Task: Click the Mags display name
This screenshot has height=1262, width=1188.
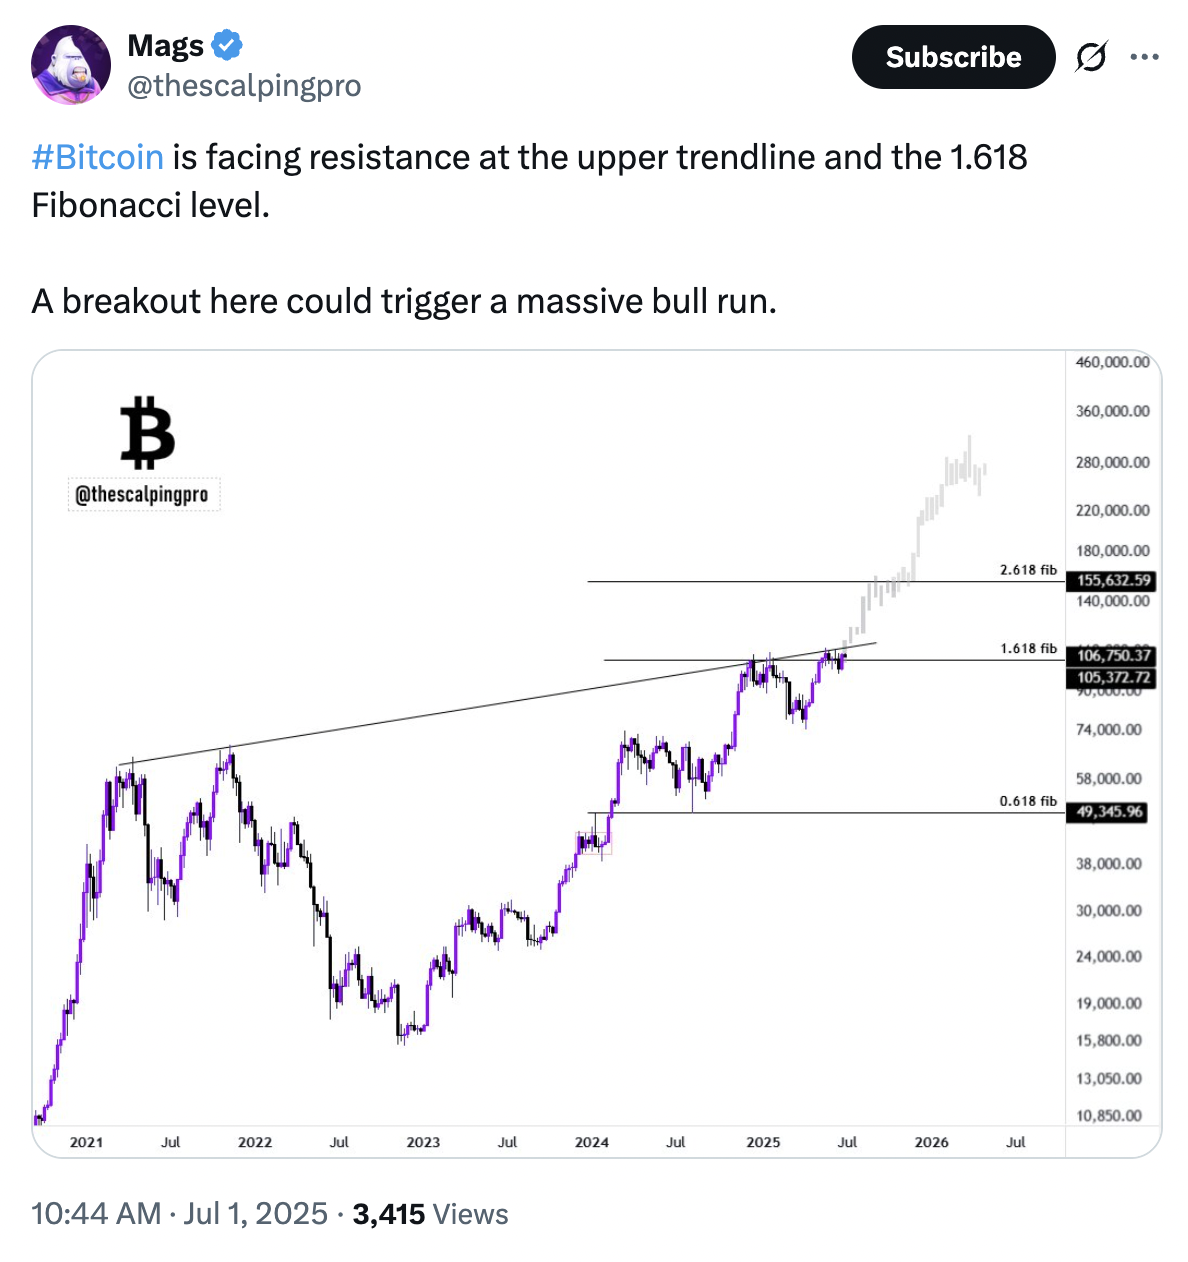Action: [165, 45]
